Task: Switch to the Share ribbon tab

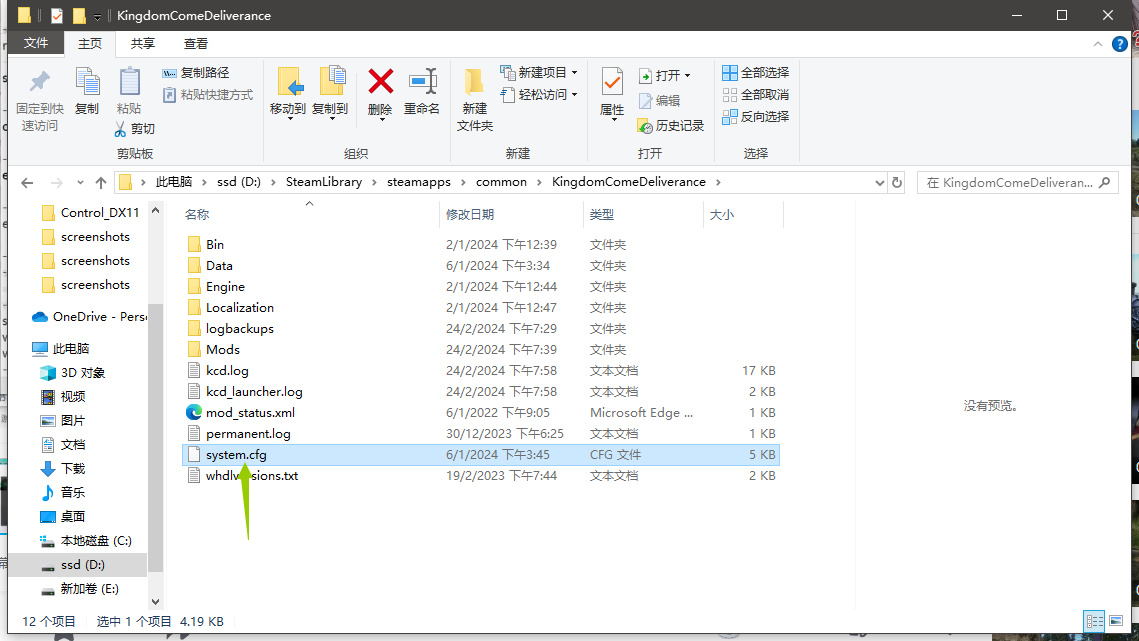Action: point(142,44)
